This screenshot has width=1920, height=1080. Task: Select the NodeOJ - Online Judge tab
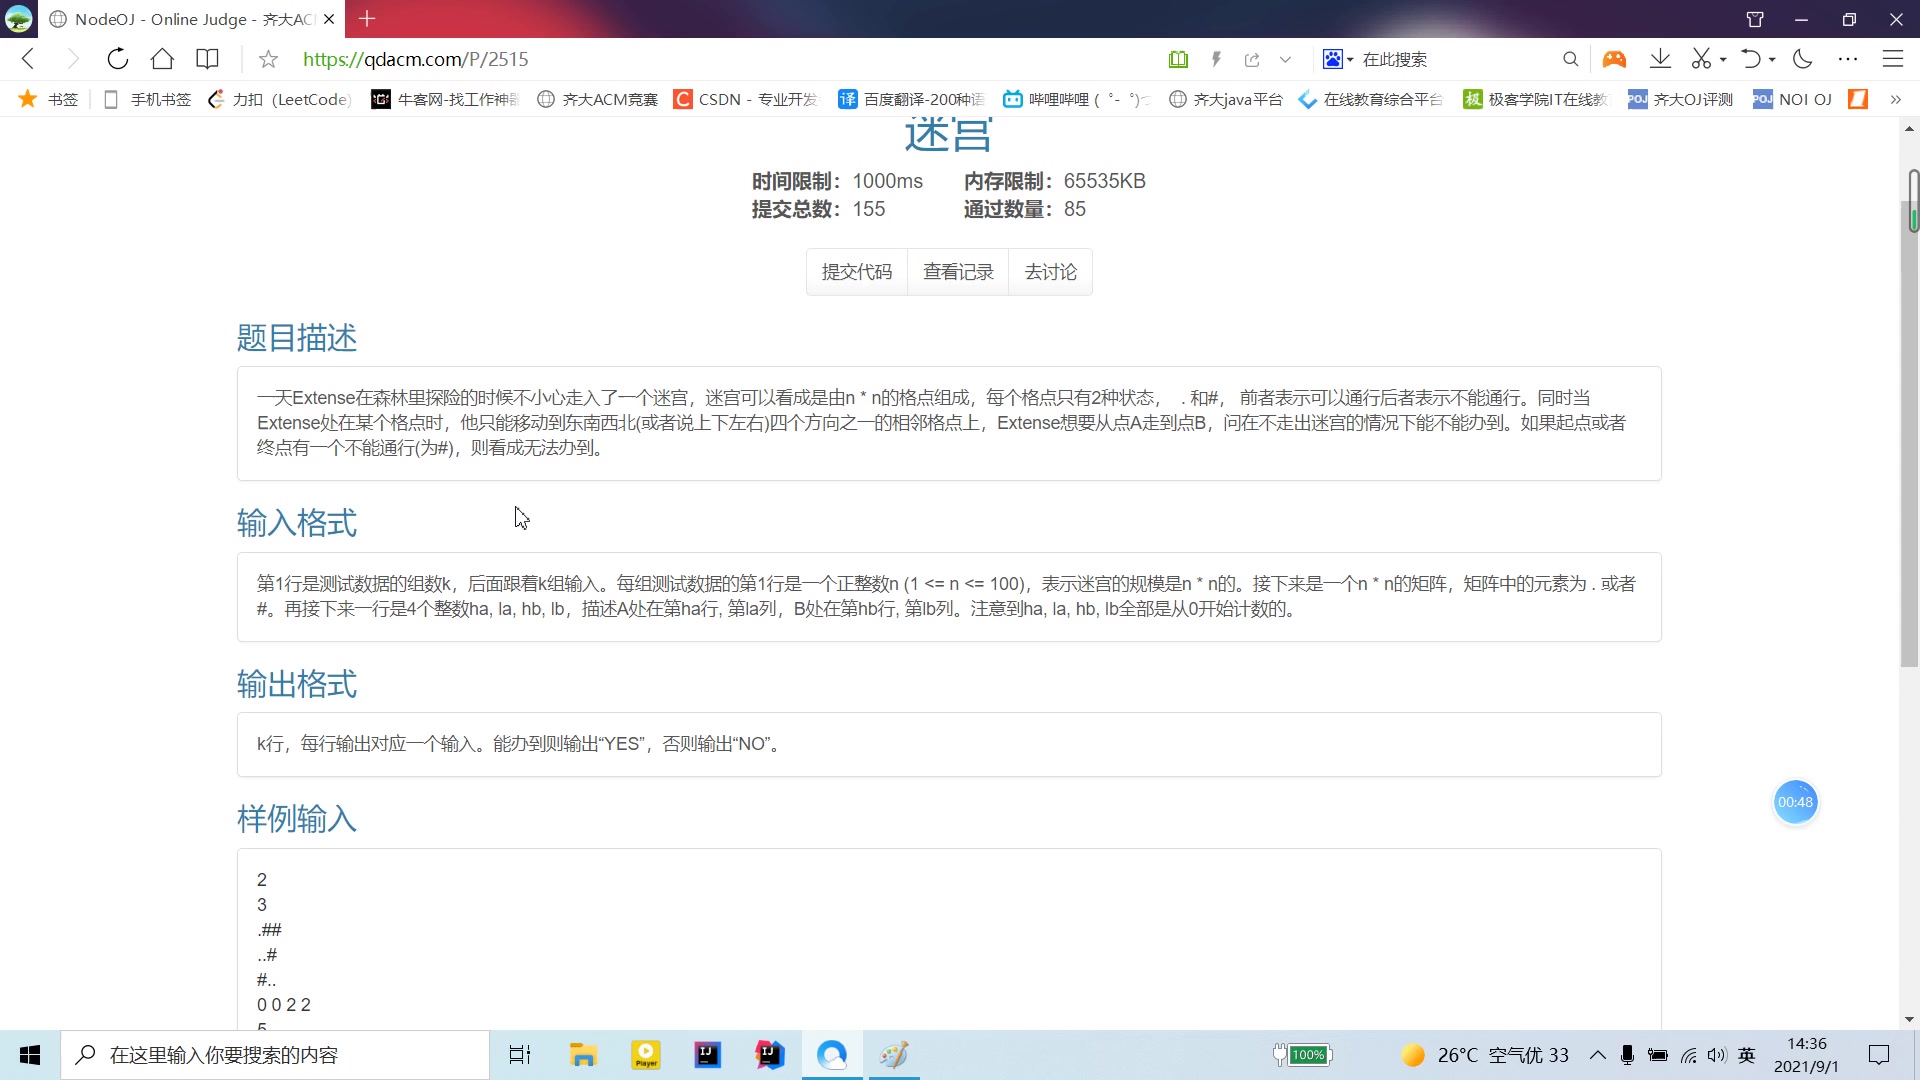click(x=190, y=19)
